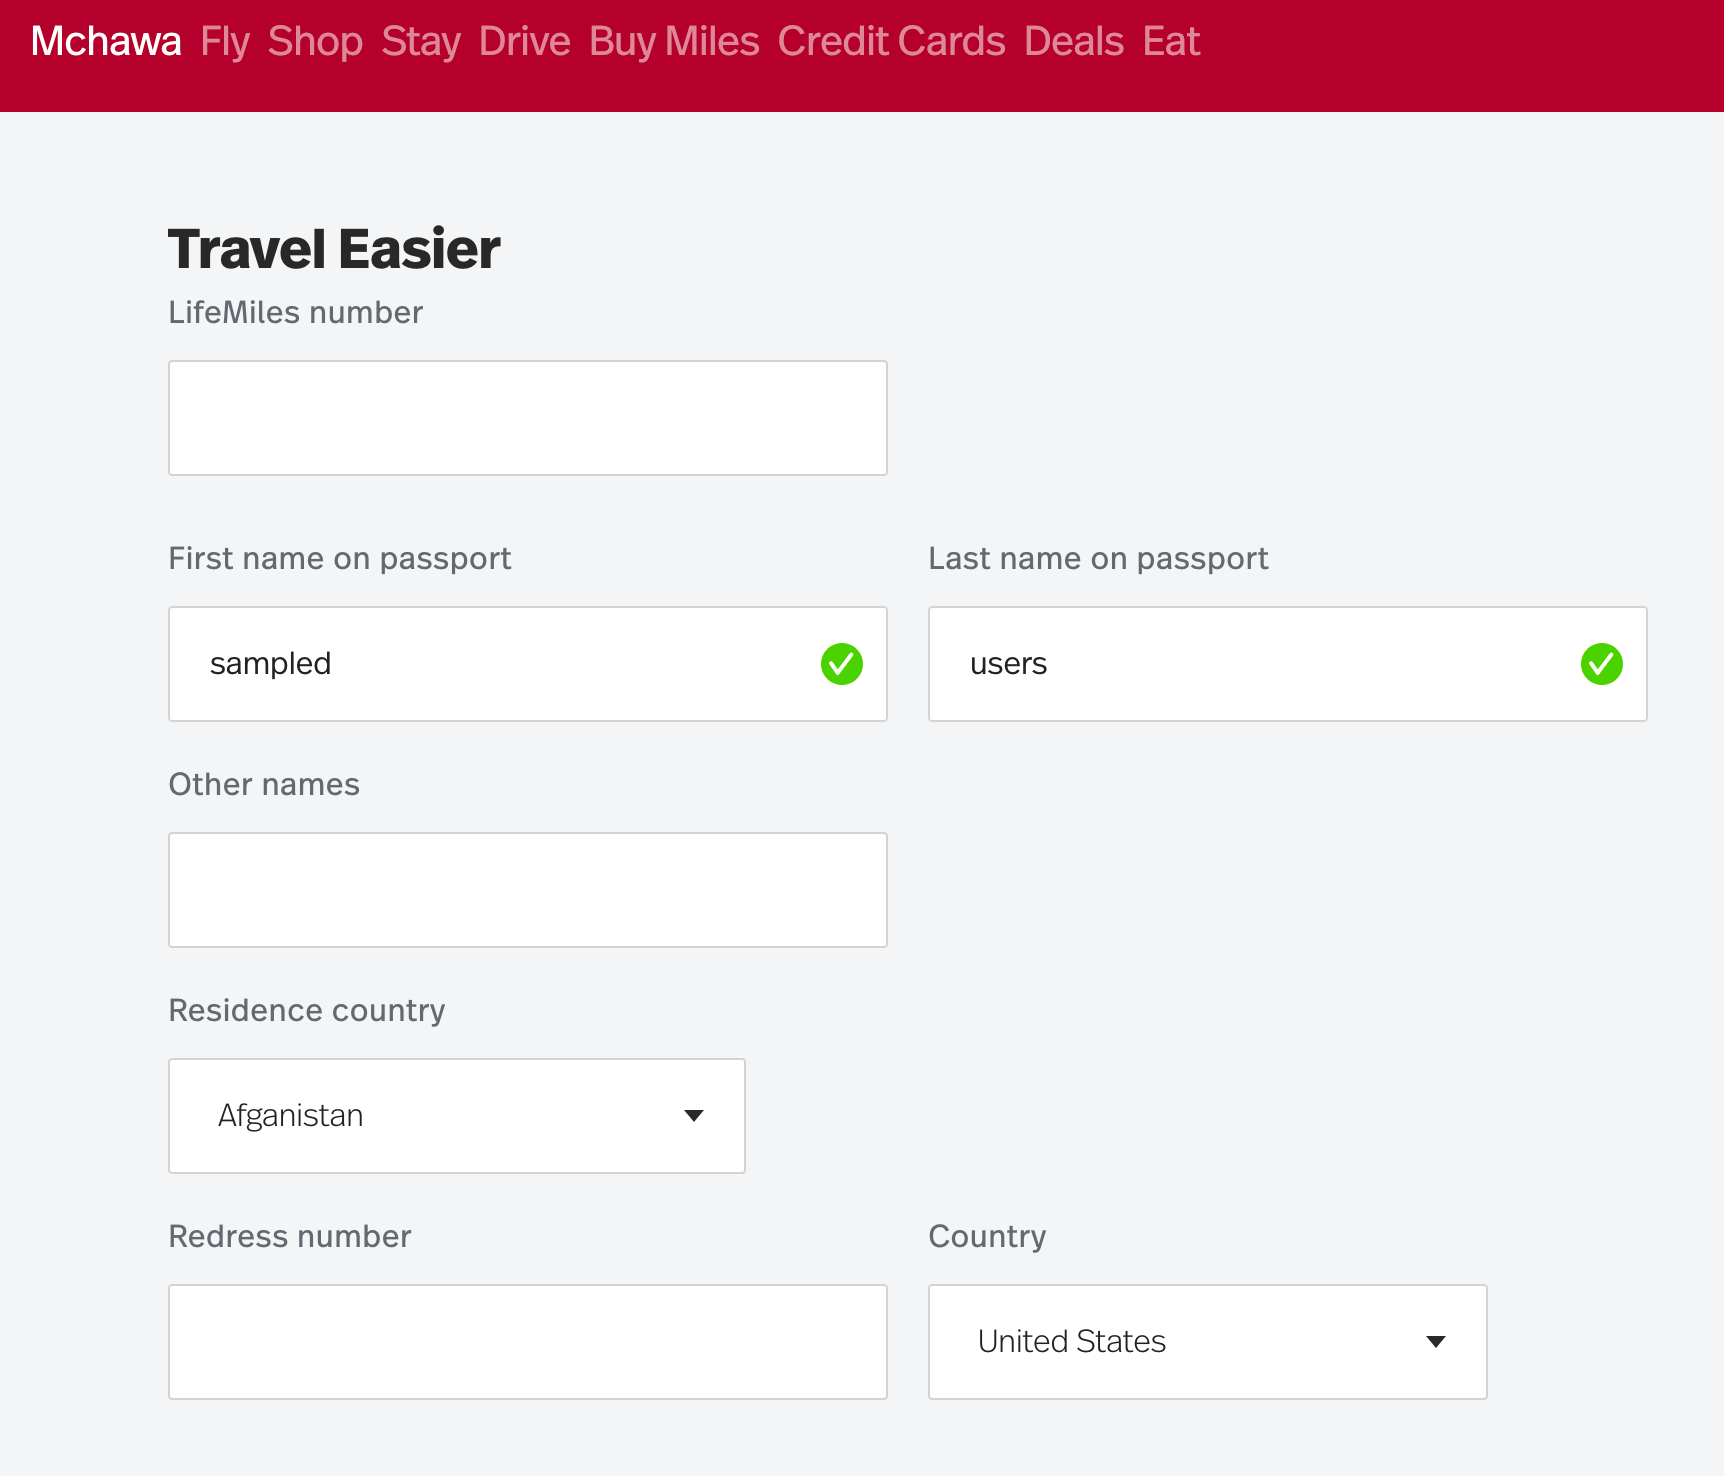
Task: Click the Travel Easier heading
Action: (334, 249)
